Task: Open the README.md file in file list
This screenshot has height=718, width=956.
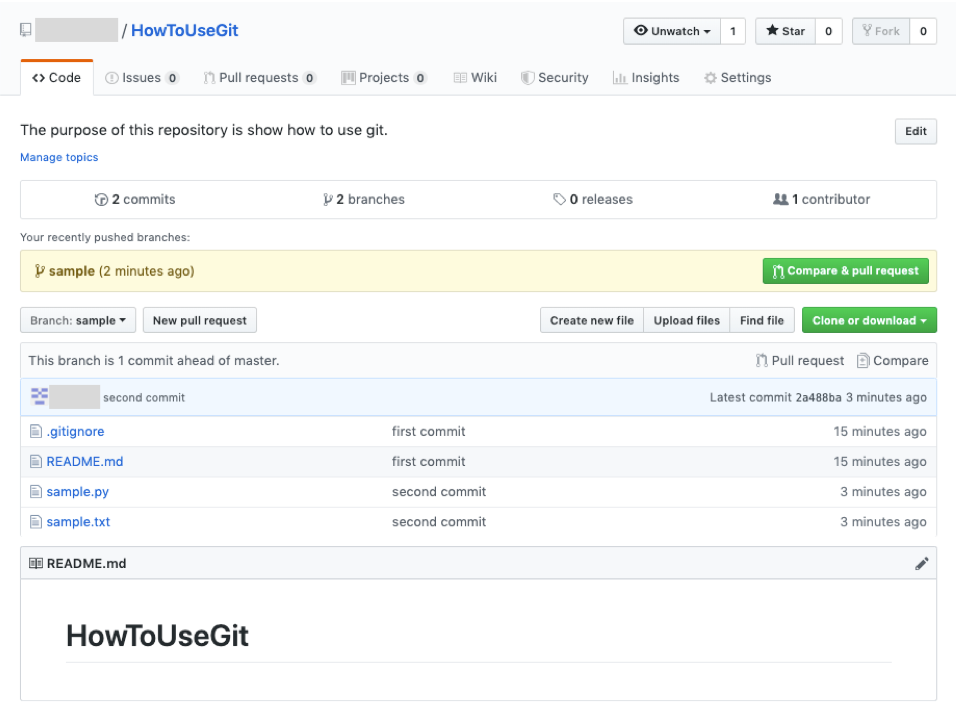Action: (x=85, y=462)
